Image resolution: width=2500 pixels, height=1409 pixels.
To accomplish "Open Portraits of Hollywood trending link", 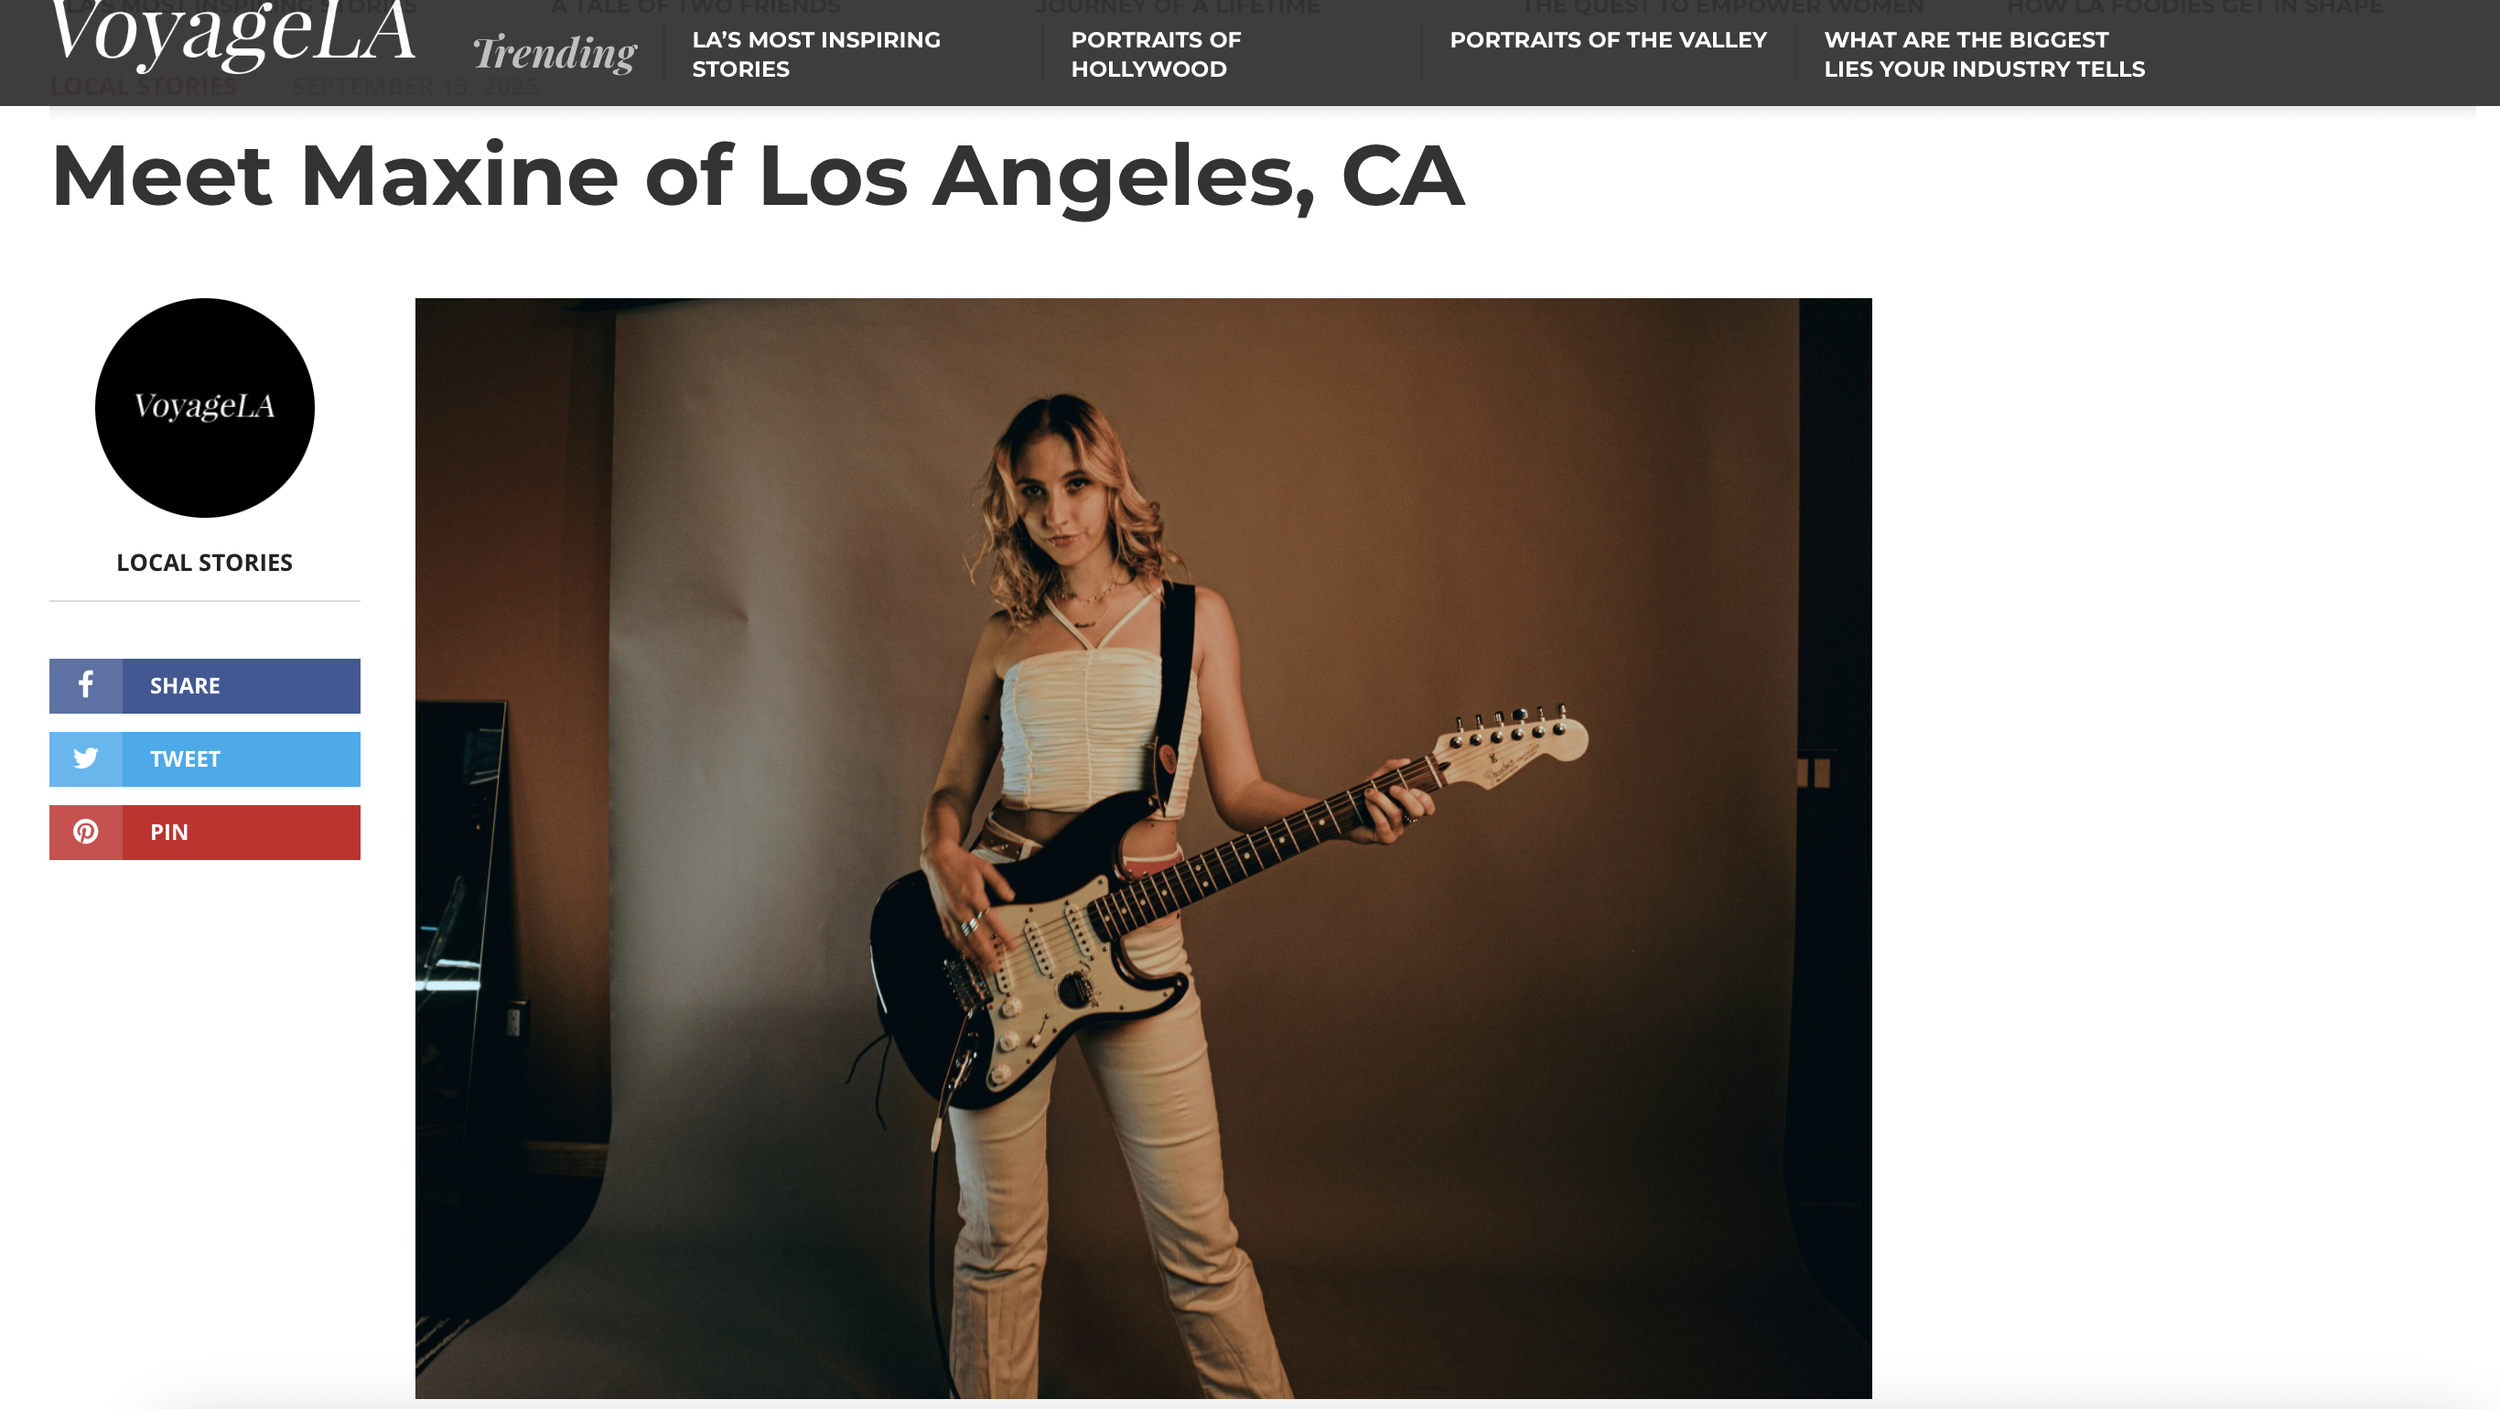I will [x=1156, y=54].
